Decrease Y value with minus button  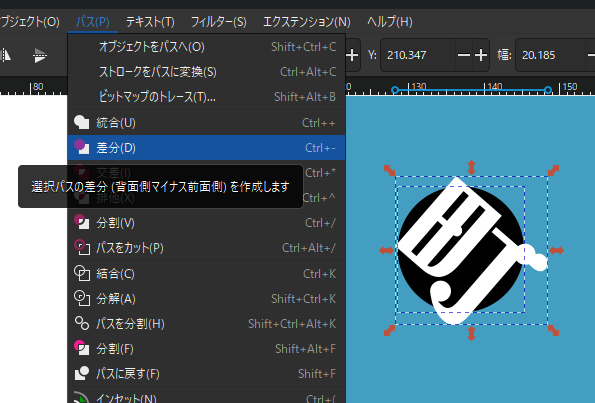click(x=464, y=55)
